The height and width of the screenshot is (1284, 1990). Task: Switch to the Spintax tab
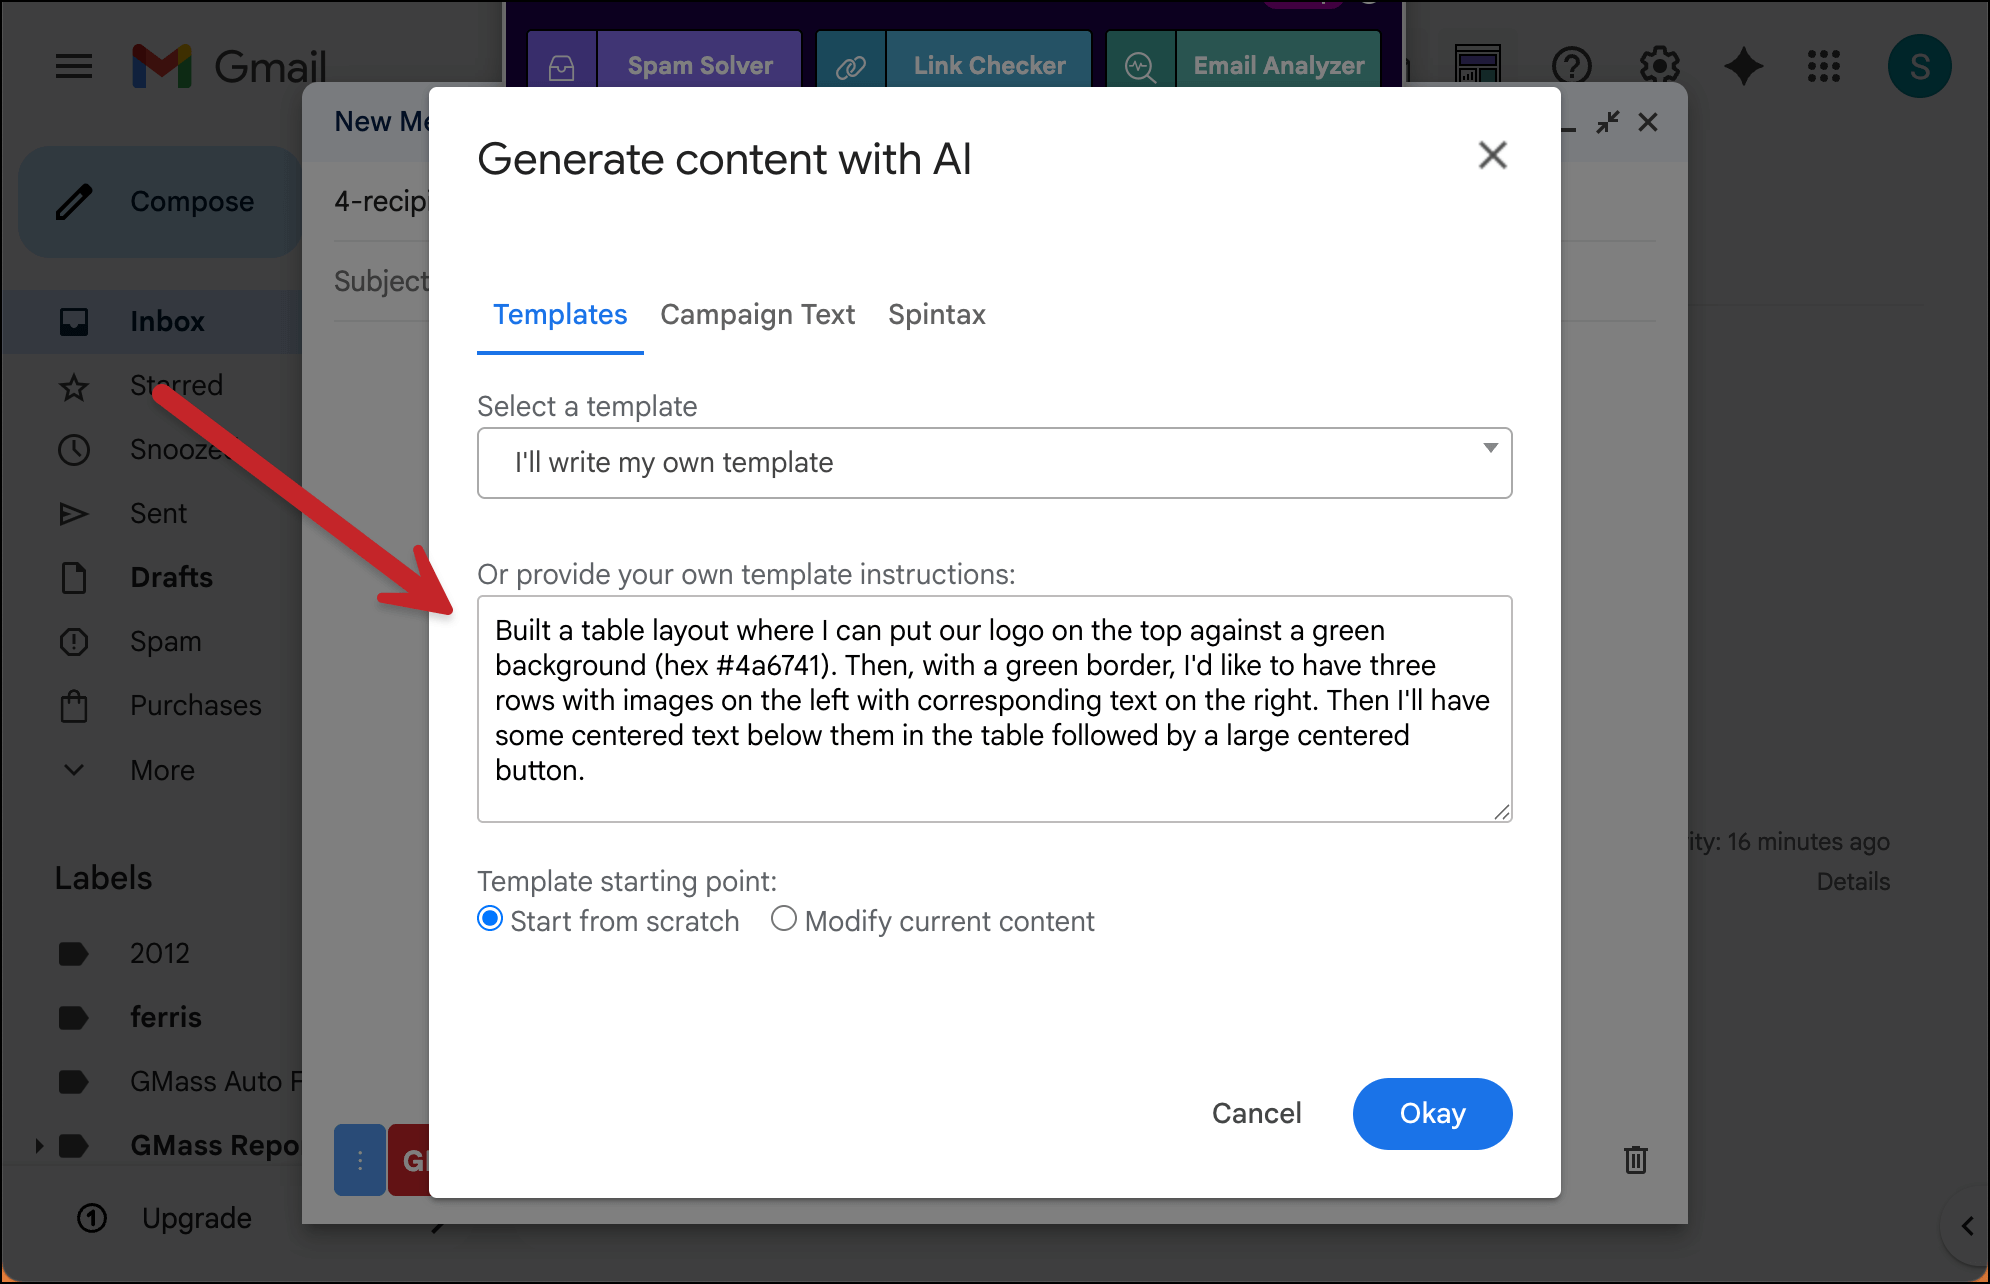[936, 315]
